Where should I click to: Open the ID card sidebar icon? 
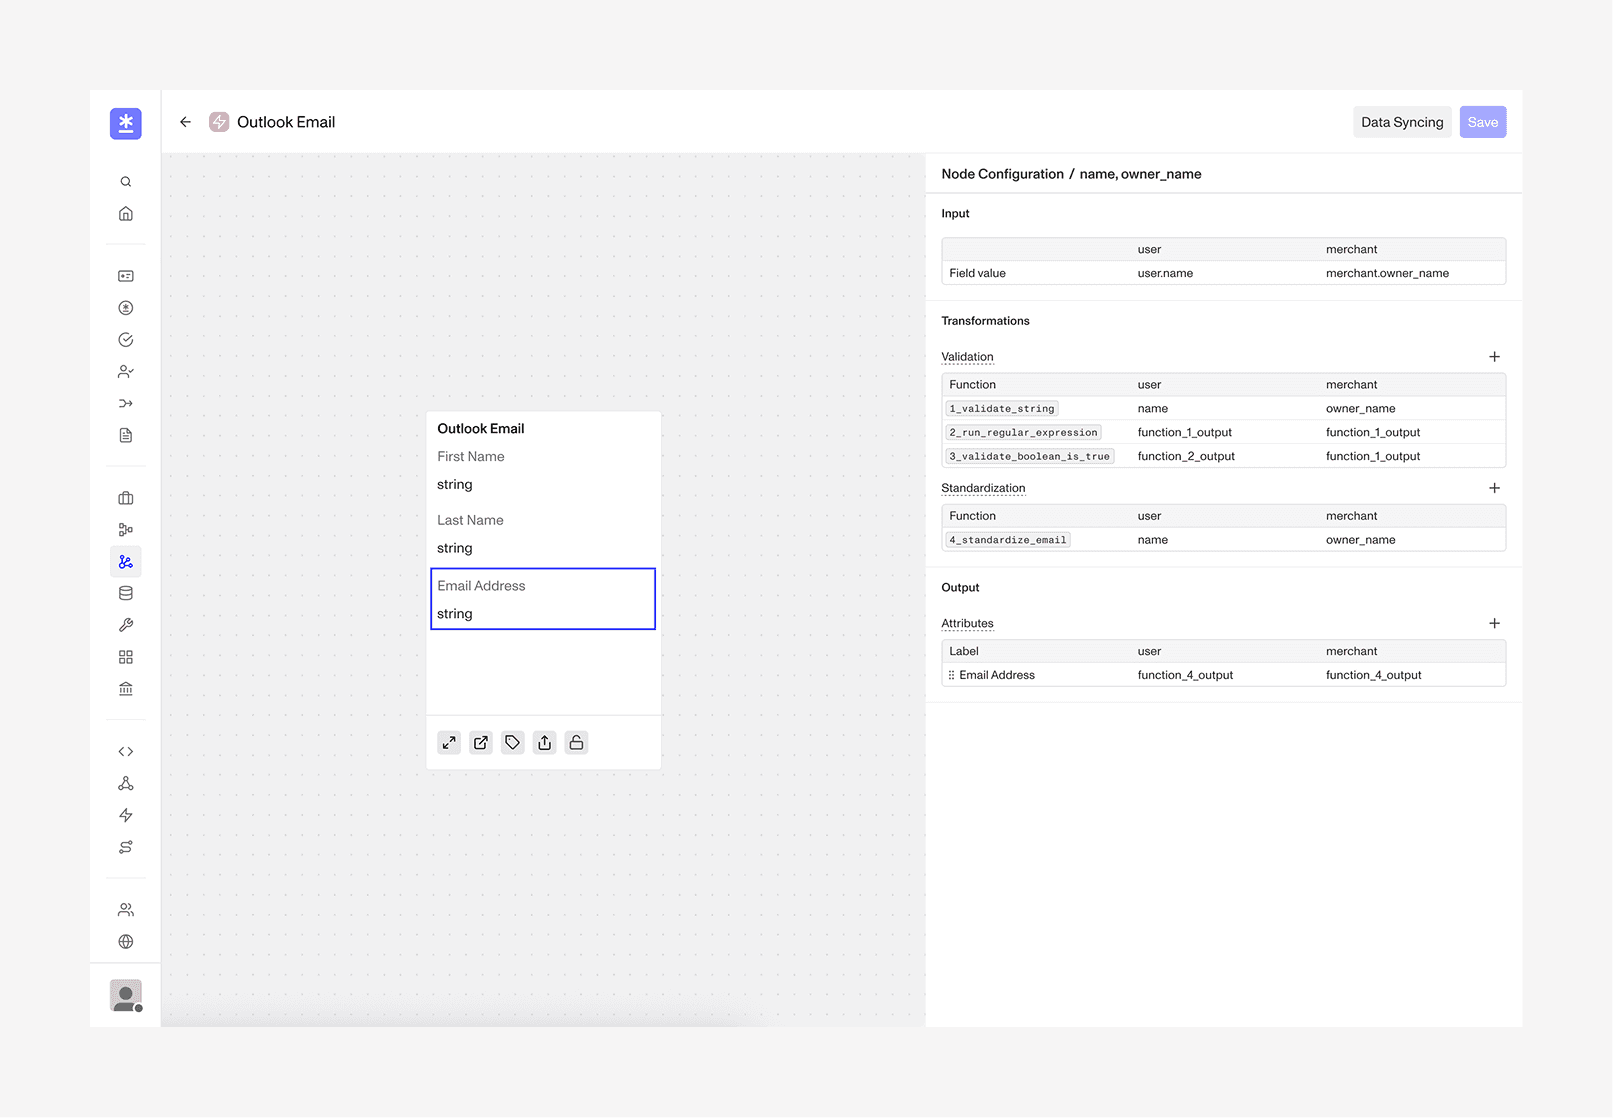(x=126, y=276)
